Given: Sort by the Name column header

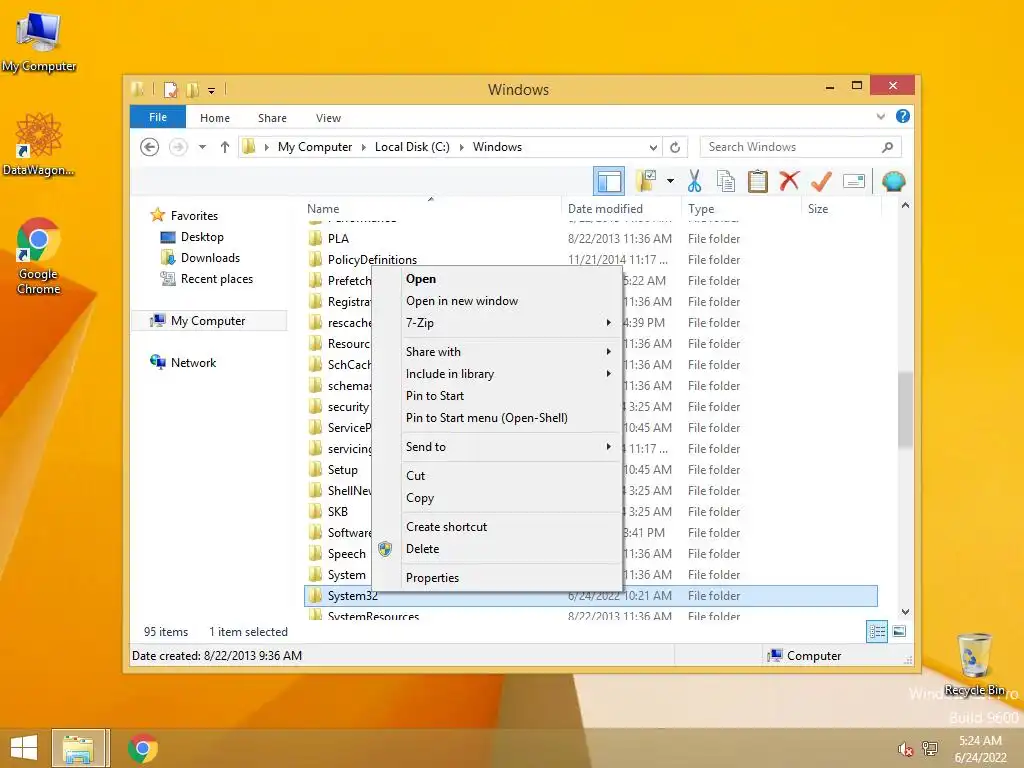Looking at the screenshot, I should (431, 209).
